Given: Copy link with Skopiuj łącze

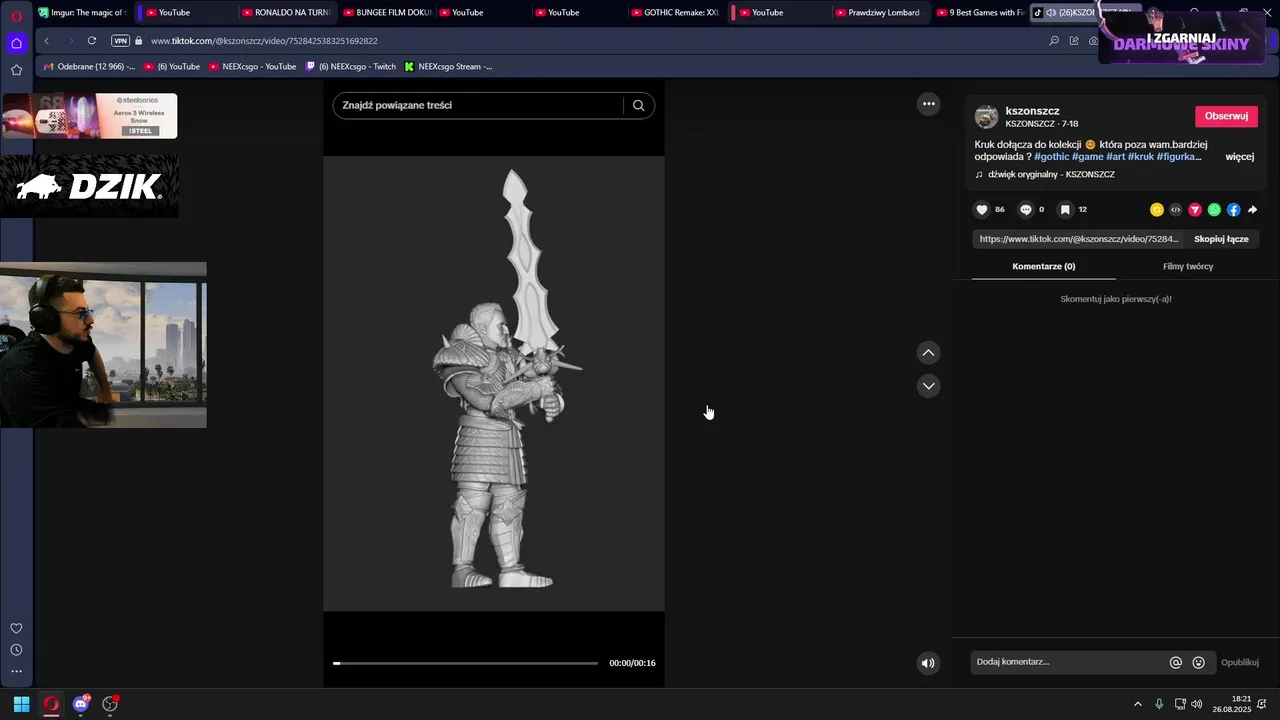Looking at the screenshot, I should pyautogui.click(x=1221, y=239).
